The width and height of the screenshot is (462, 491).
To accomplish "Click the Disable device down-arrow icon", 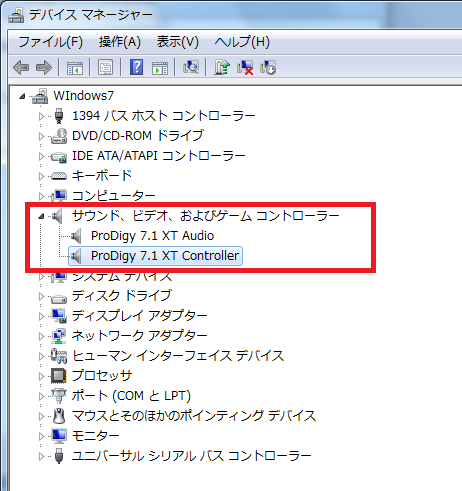I will pyautogui.click(x=268, y=67).
